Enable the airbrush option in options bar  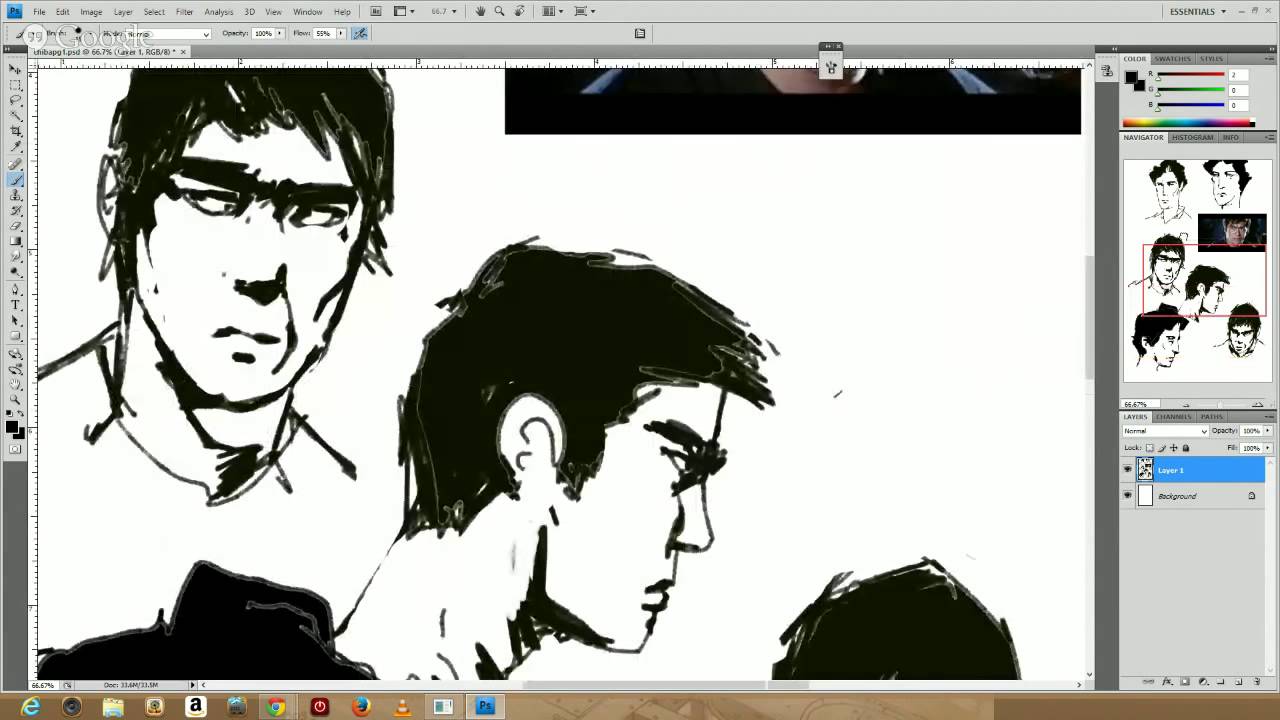(360, 33)
